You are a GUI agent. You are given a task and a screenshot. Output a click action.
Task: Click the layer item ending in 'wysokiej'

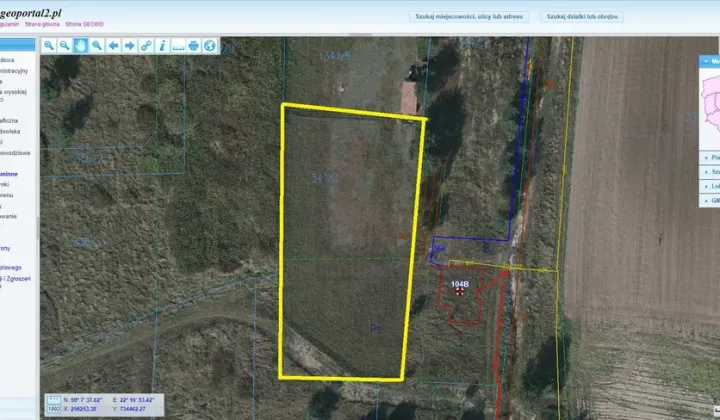(x=13, y=92)
